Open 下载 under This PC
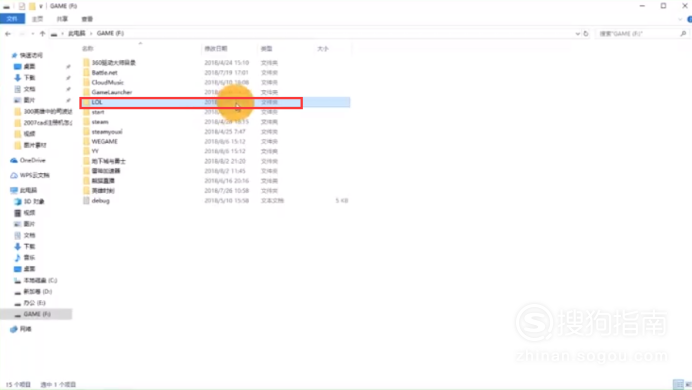This screenshot has width=692, height=390. pyautogui.click(x=29, y=247)
